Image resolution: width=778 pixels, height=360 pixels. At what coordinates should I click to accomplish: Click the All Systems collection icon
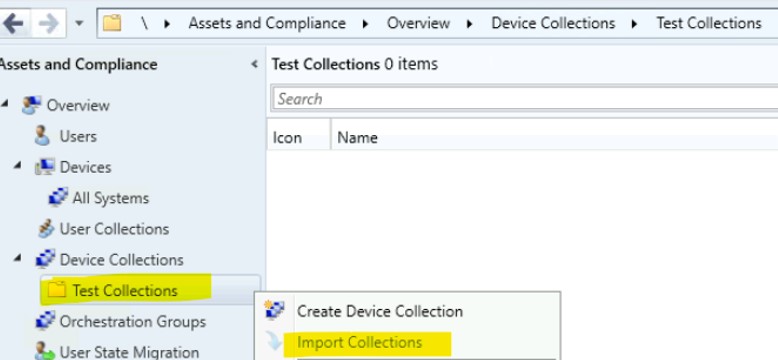click(x=58, y=197)
